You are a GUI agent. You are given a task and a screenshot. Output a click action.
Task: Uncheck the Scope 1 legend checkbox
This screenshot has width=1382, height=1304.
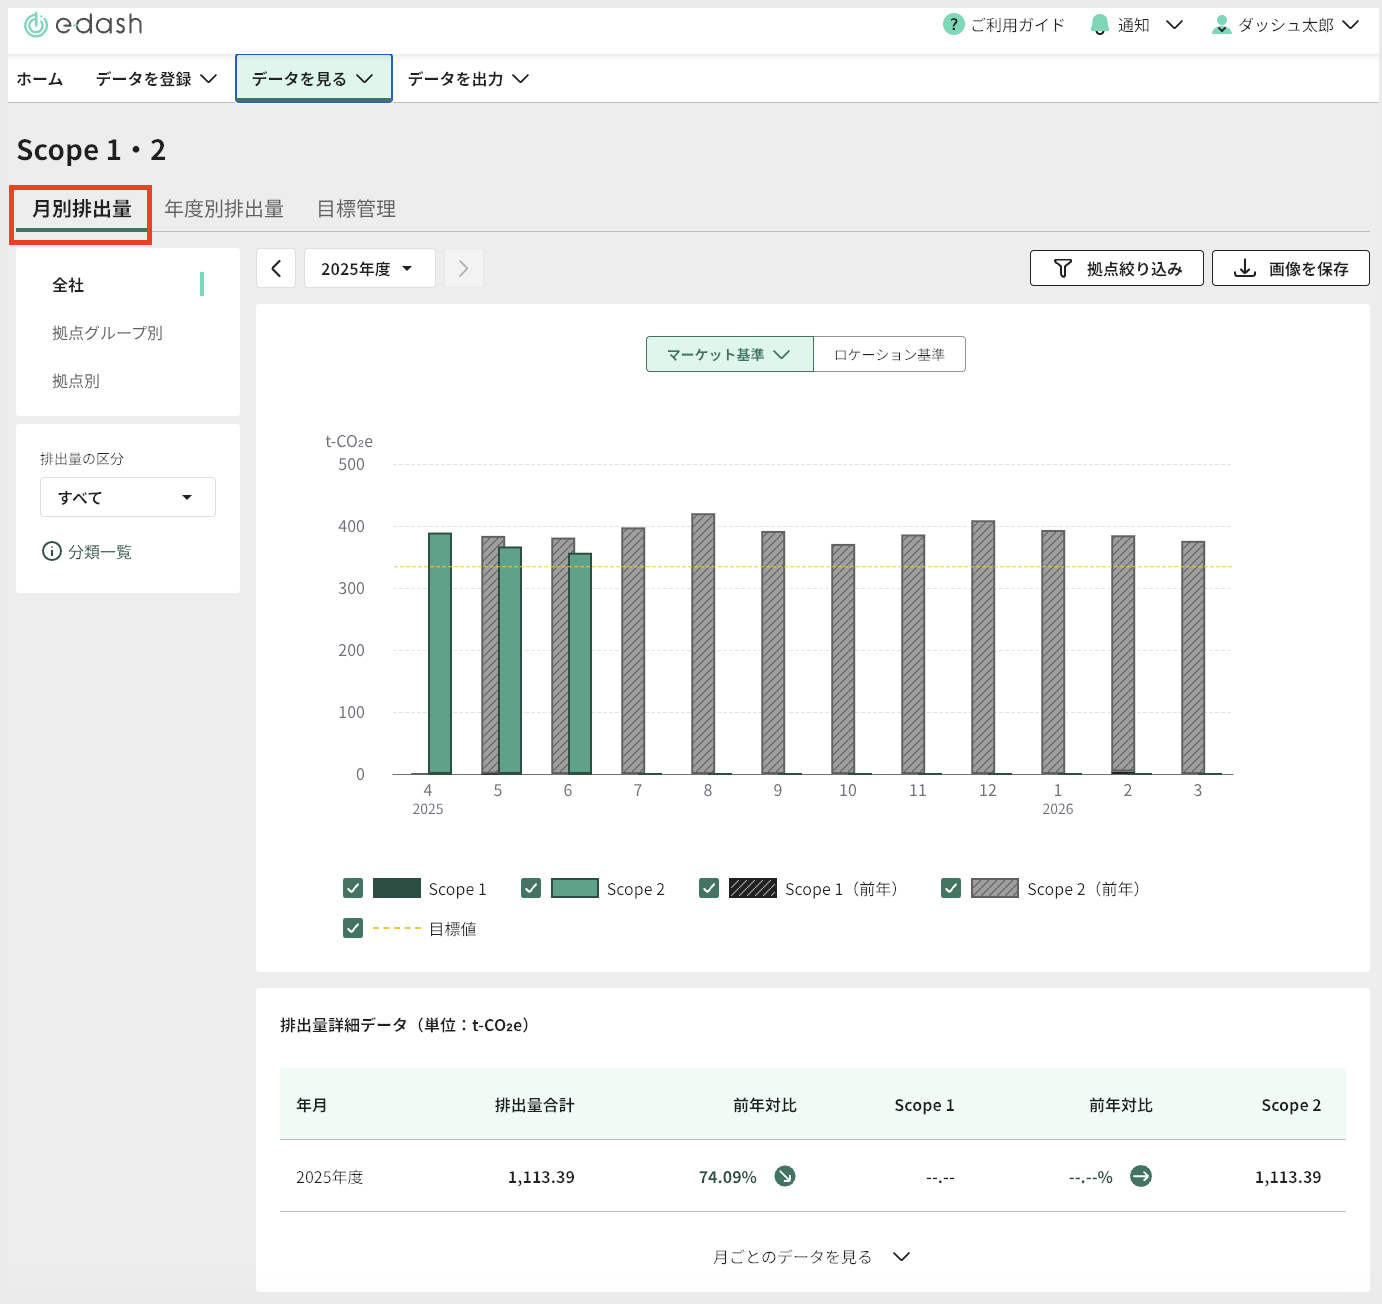(x=353, y=888)
